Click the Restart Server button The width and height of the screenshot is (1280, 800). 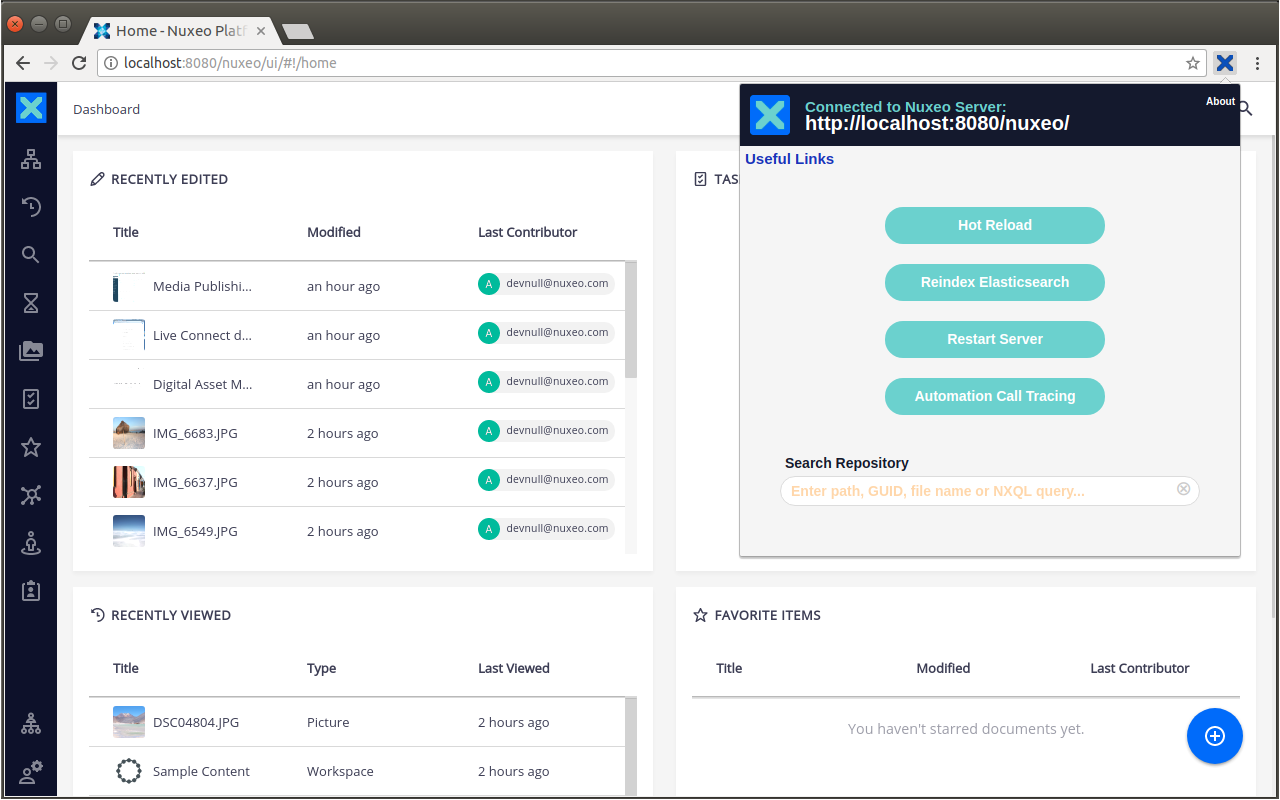995,339
